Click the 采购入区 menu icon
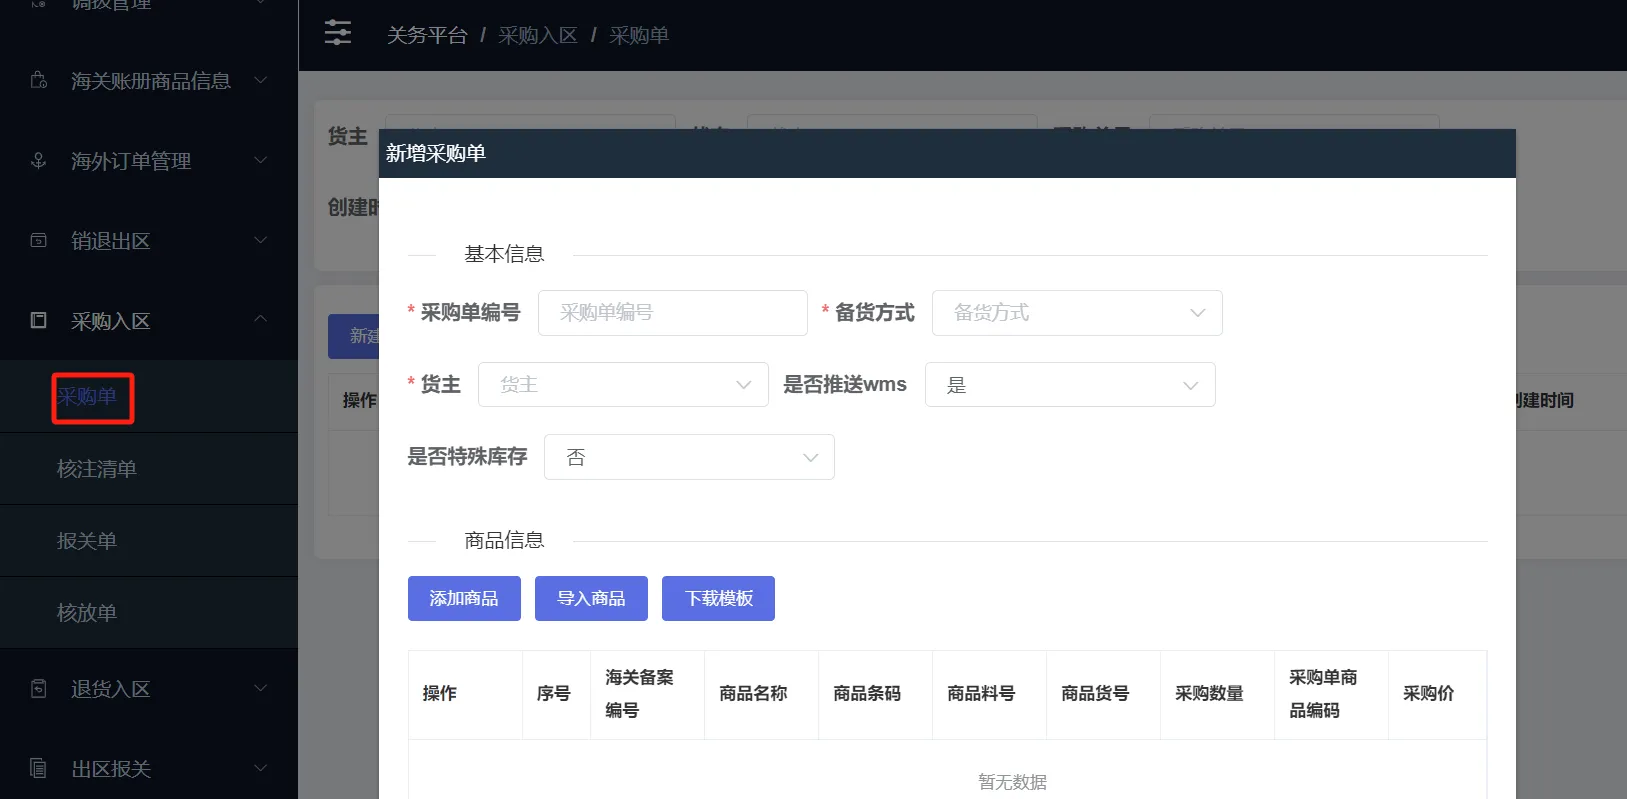The image size is (1627, 799). 39,320
